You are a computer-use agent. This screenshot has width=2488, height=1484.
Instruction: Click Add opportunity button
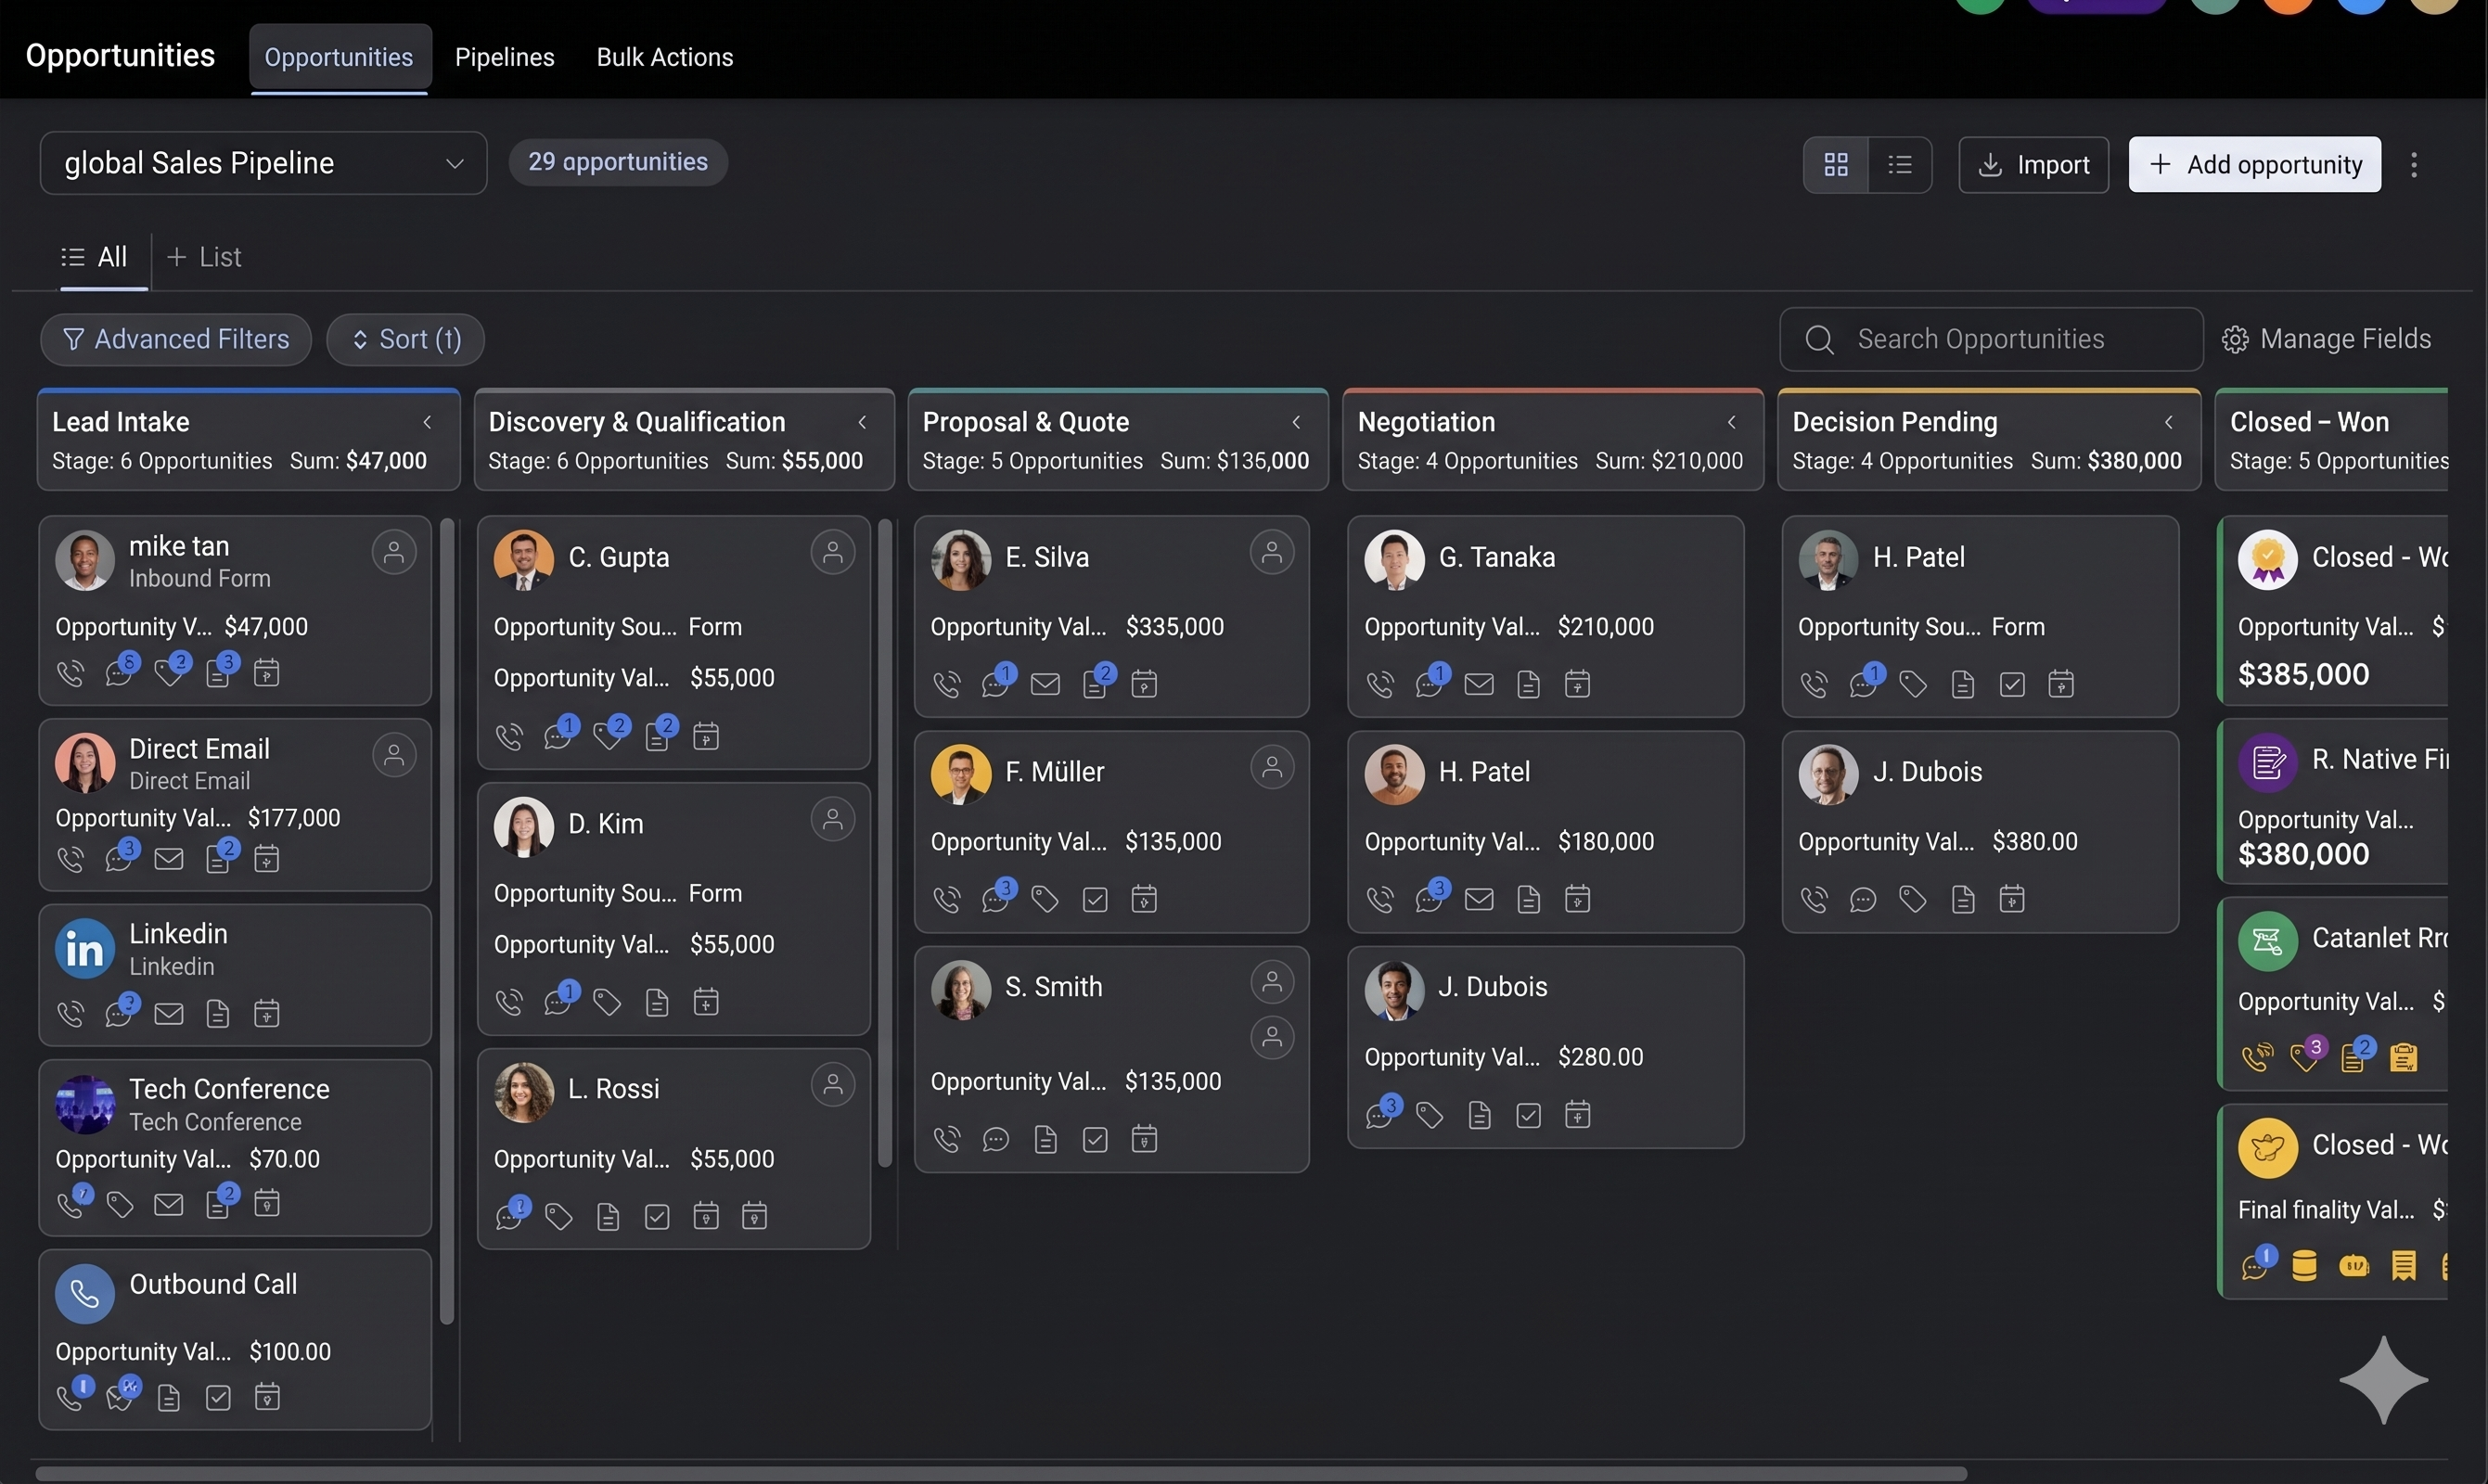(2254, 165)
